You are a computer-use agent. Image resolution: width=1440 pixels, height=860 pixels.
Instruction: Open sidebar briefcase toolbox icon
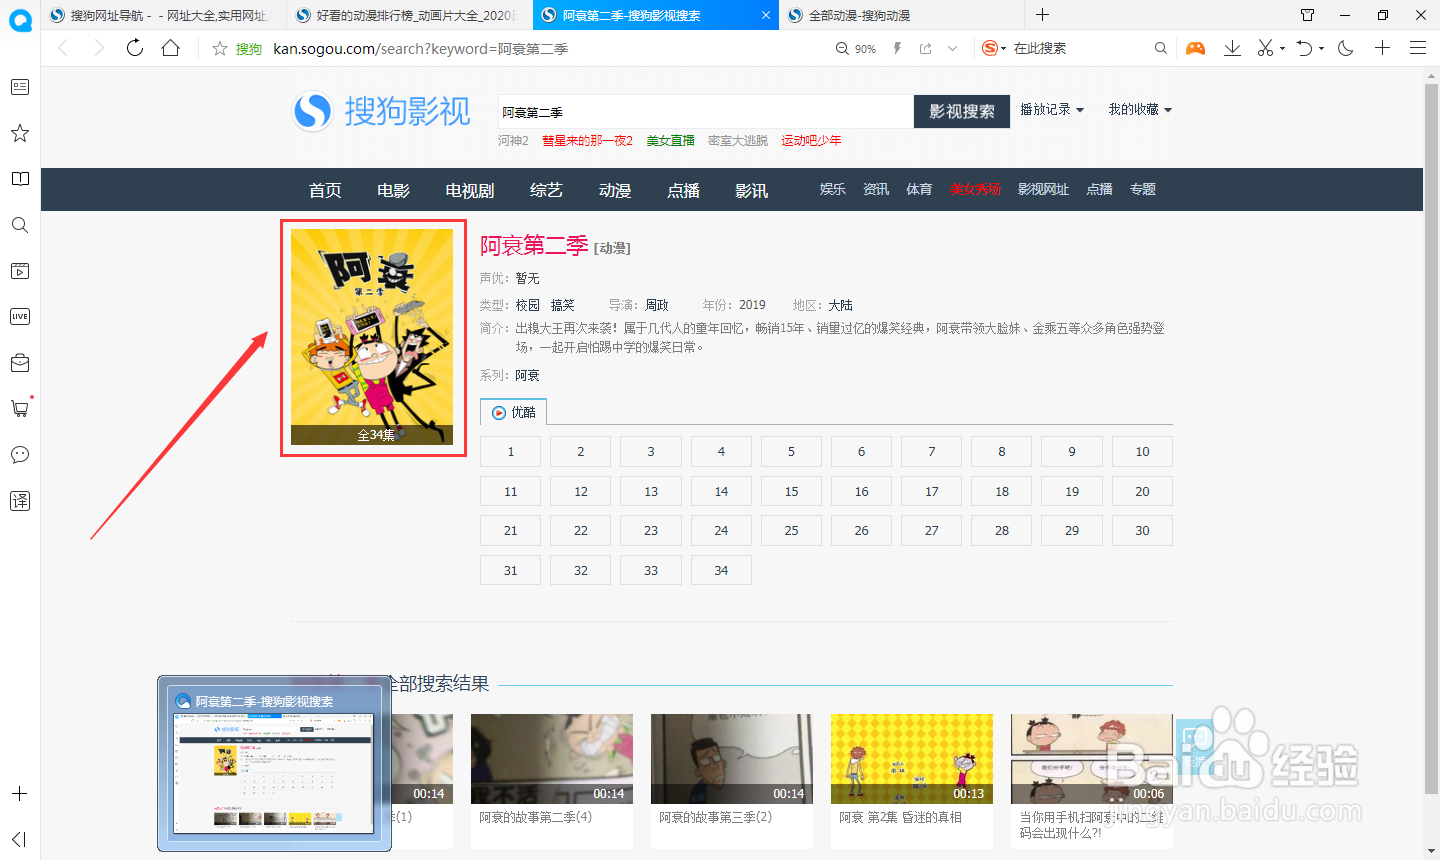20,362
